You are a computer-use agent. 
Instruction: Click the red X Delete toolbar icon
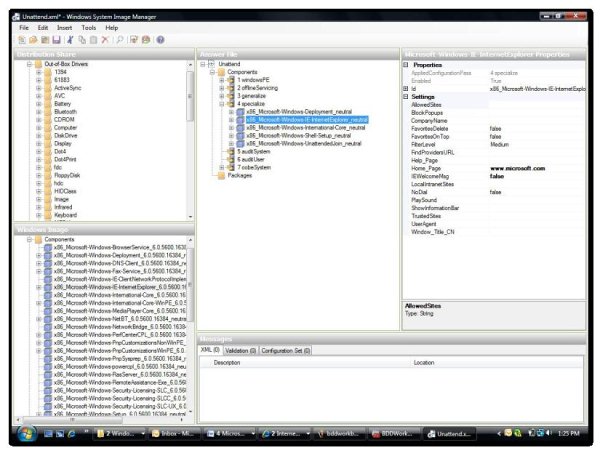(x=105, y=40)
